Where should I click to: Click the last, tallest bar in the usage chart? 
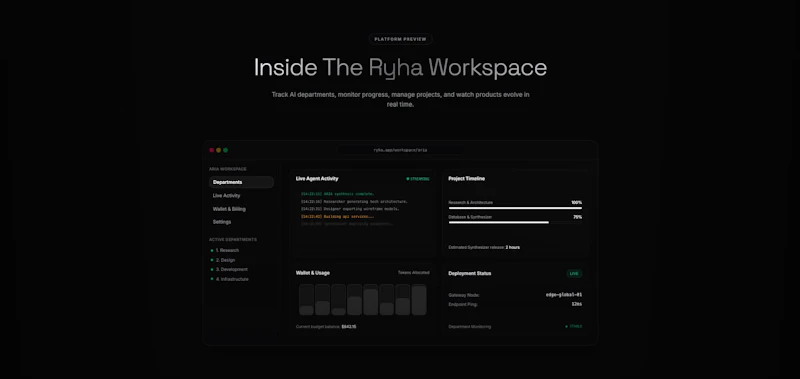(419, 300)
